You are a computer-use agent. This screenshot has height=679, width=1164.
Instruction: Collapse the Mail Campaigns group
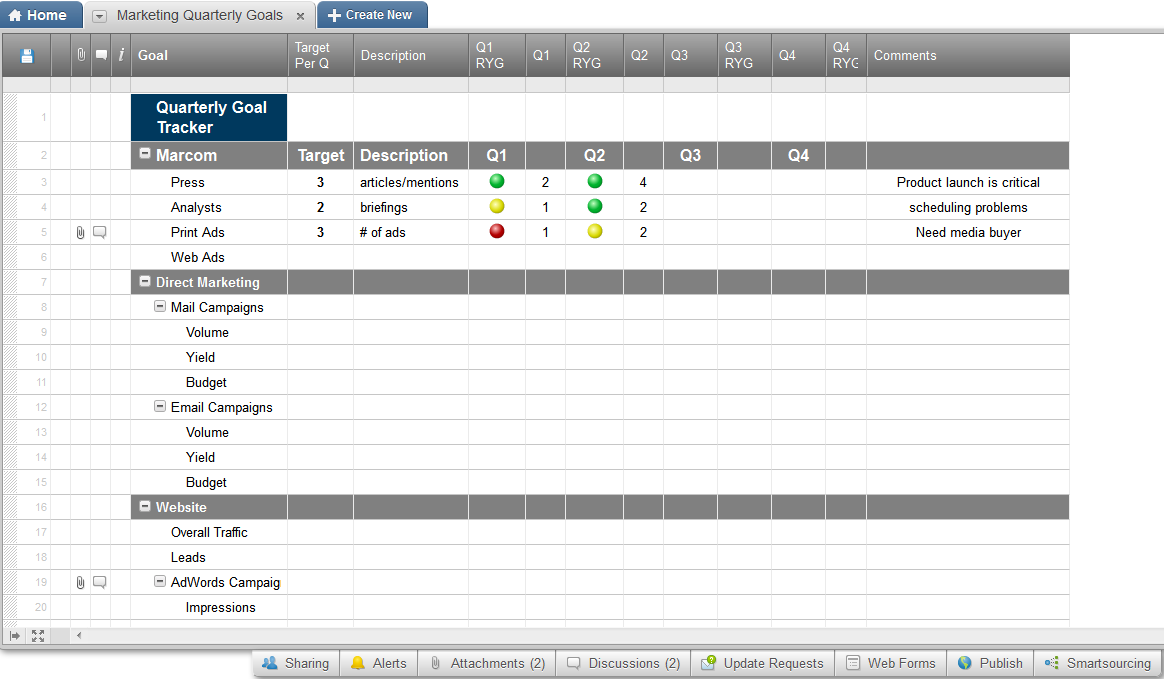(x=160, y=306)
